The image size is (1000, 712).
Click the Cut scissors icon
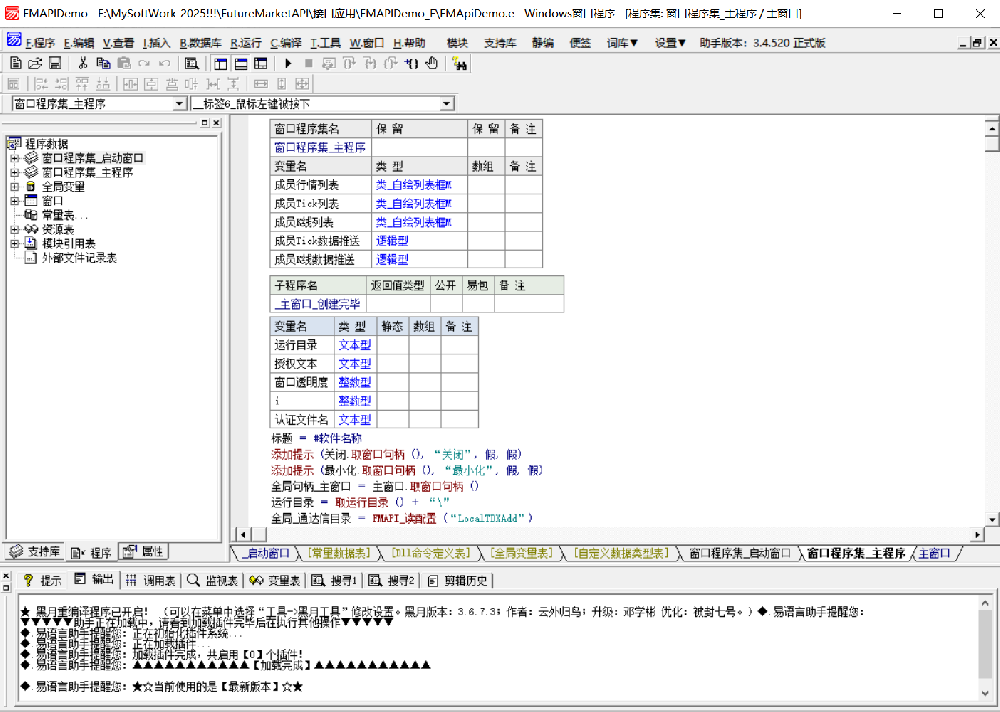pos(84,63)
